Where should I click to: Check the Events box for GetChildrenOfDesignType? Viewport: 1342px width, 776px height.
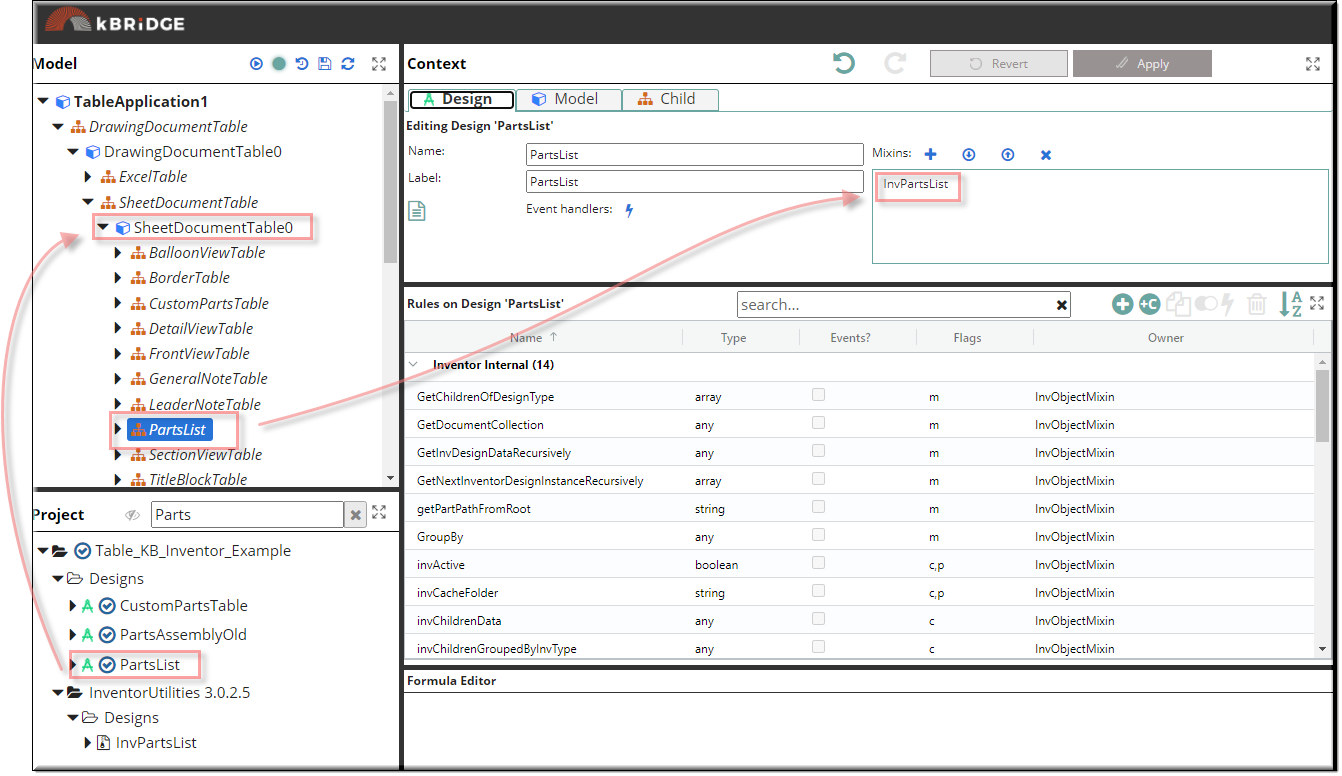(818, 395)
